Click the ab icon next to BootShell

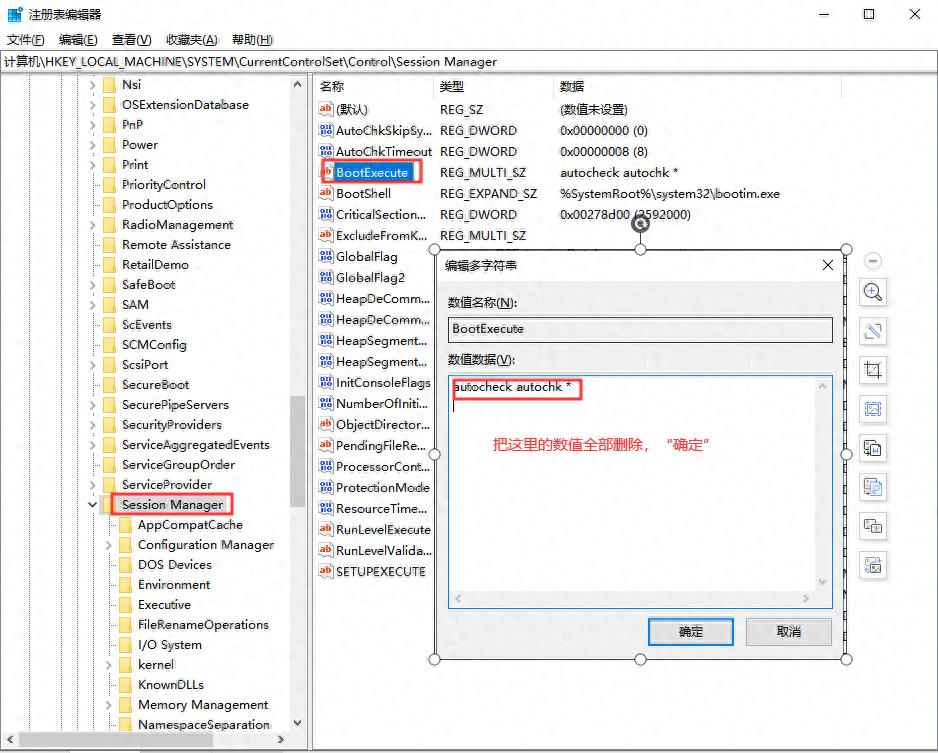click(x=325, y=193)
